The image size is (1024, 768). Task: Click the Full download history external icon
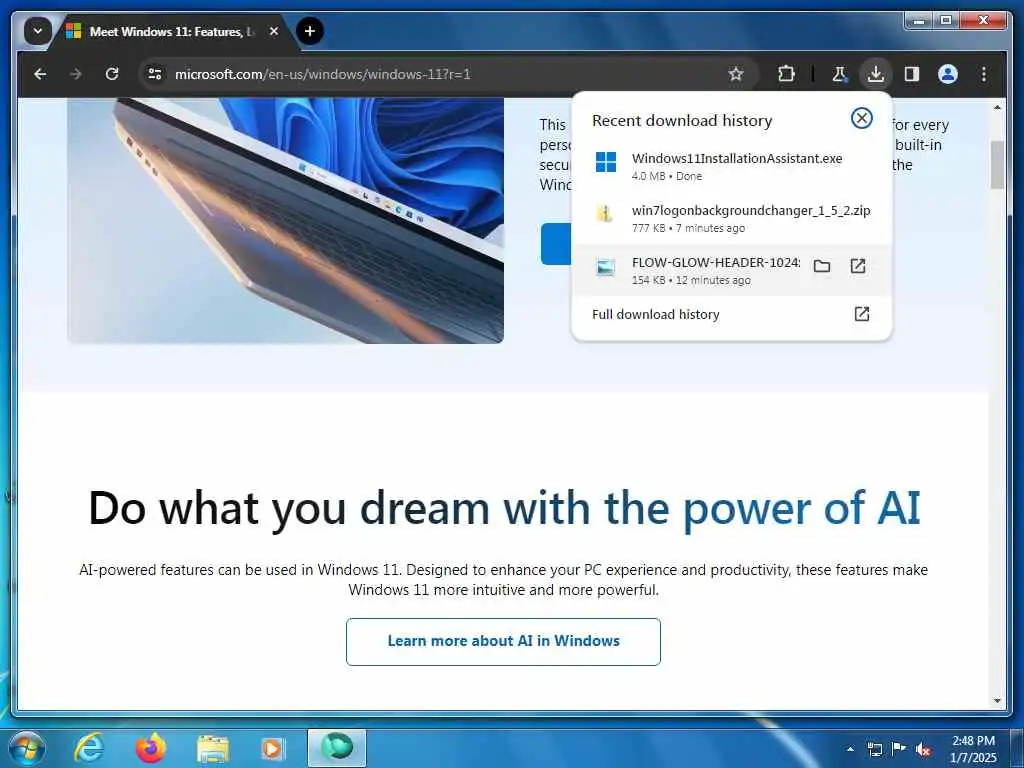[861, 314]
